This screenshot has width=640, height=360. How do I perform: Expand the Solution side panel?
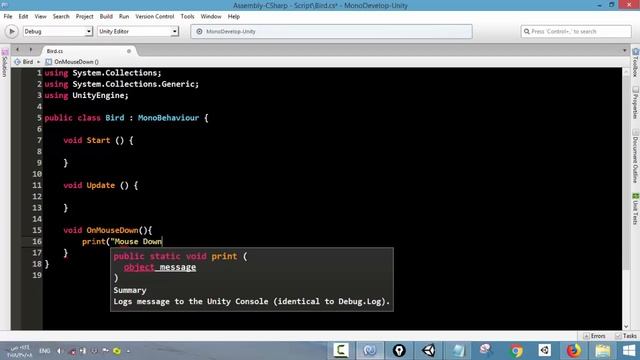tap(5, 63)
